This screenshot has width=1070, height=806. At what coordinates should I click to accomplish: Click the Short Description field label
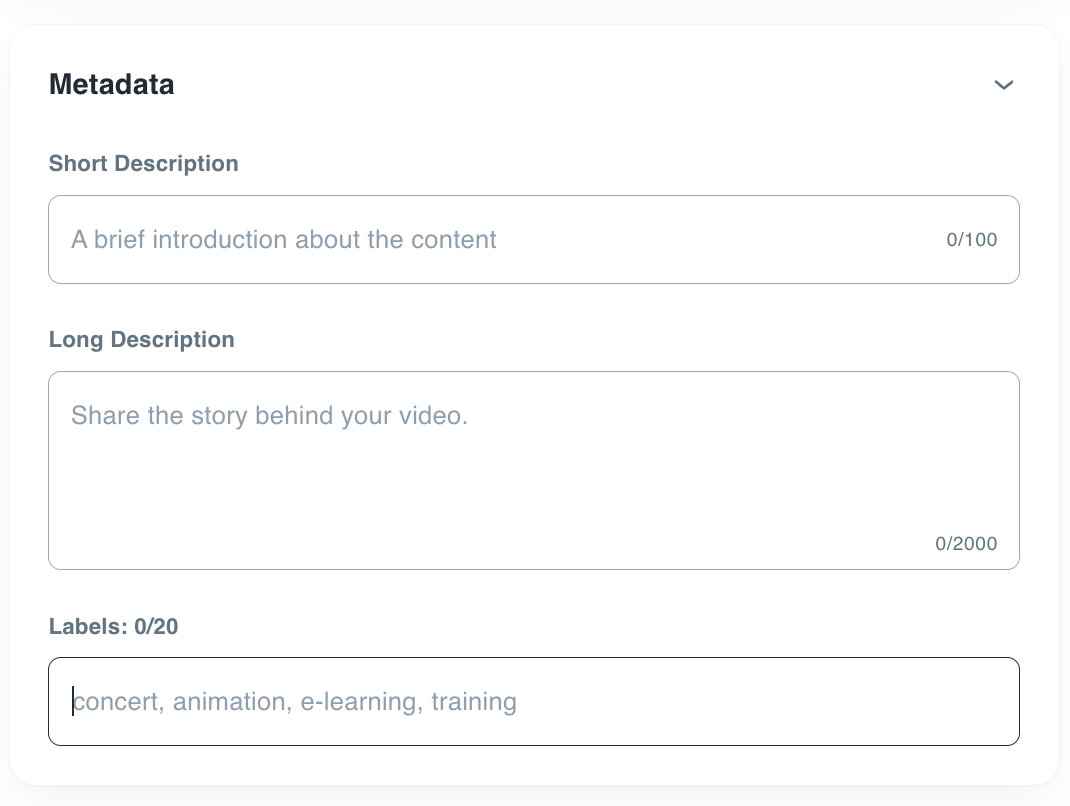coord(143,164)
